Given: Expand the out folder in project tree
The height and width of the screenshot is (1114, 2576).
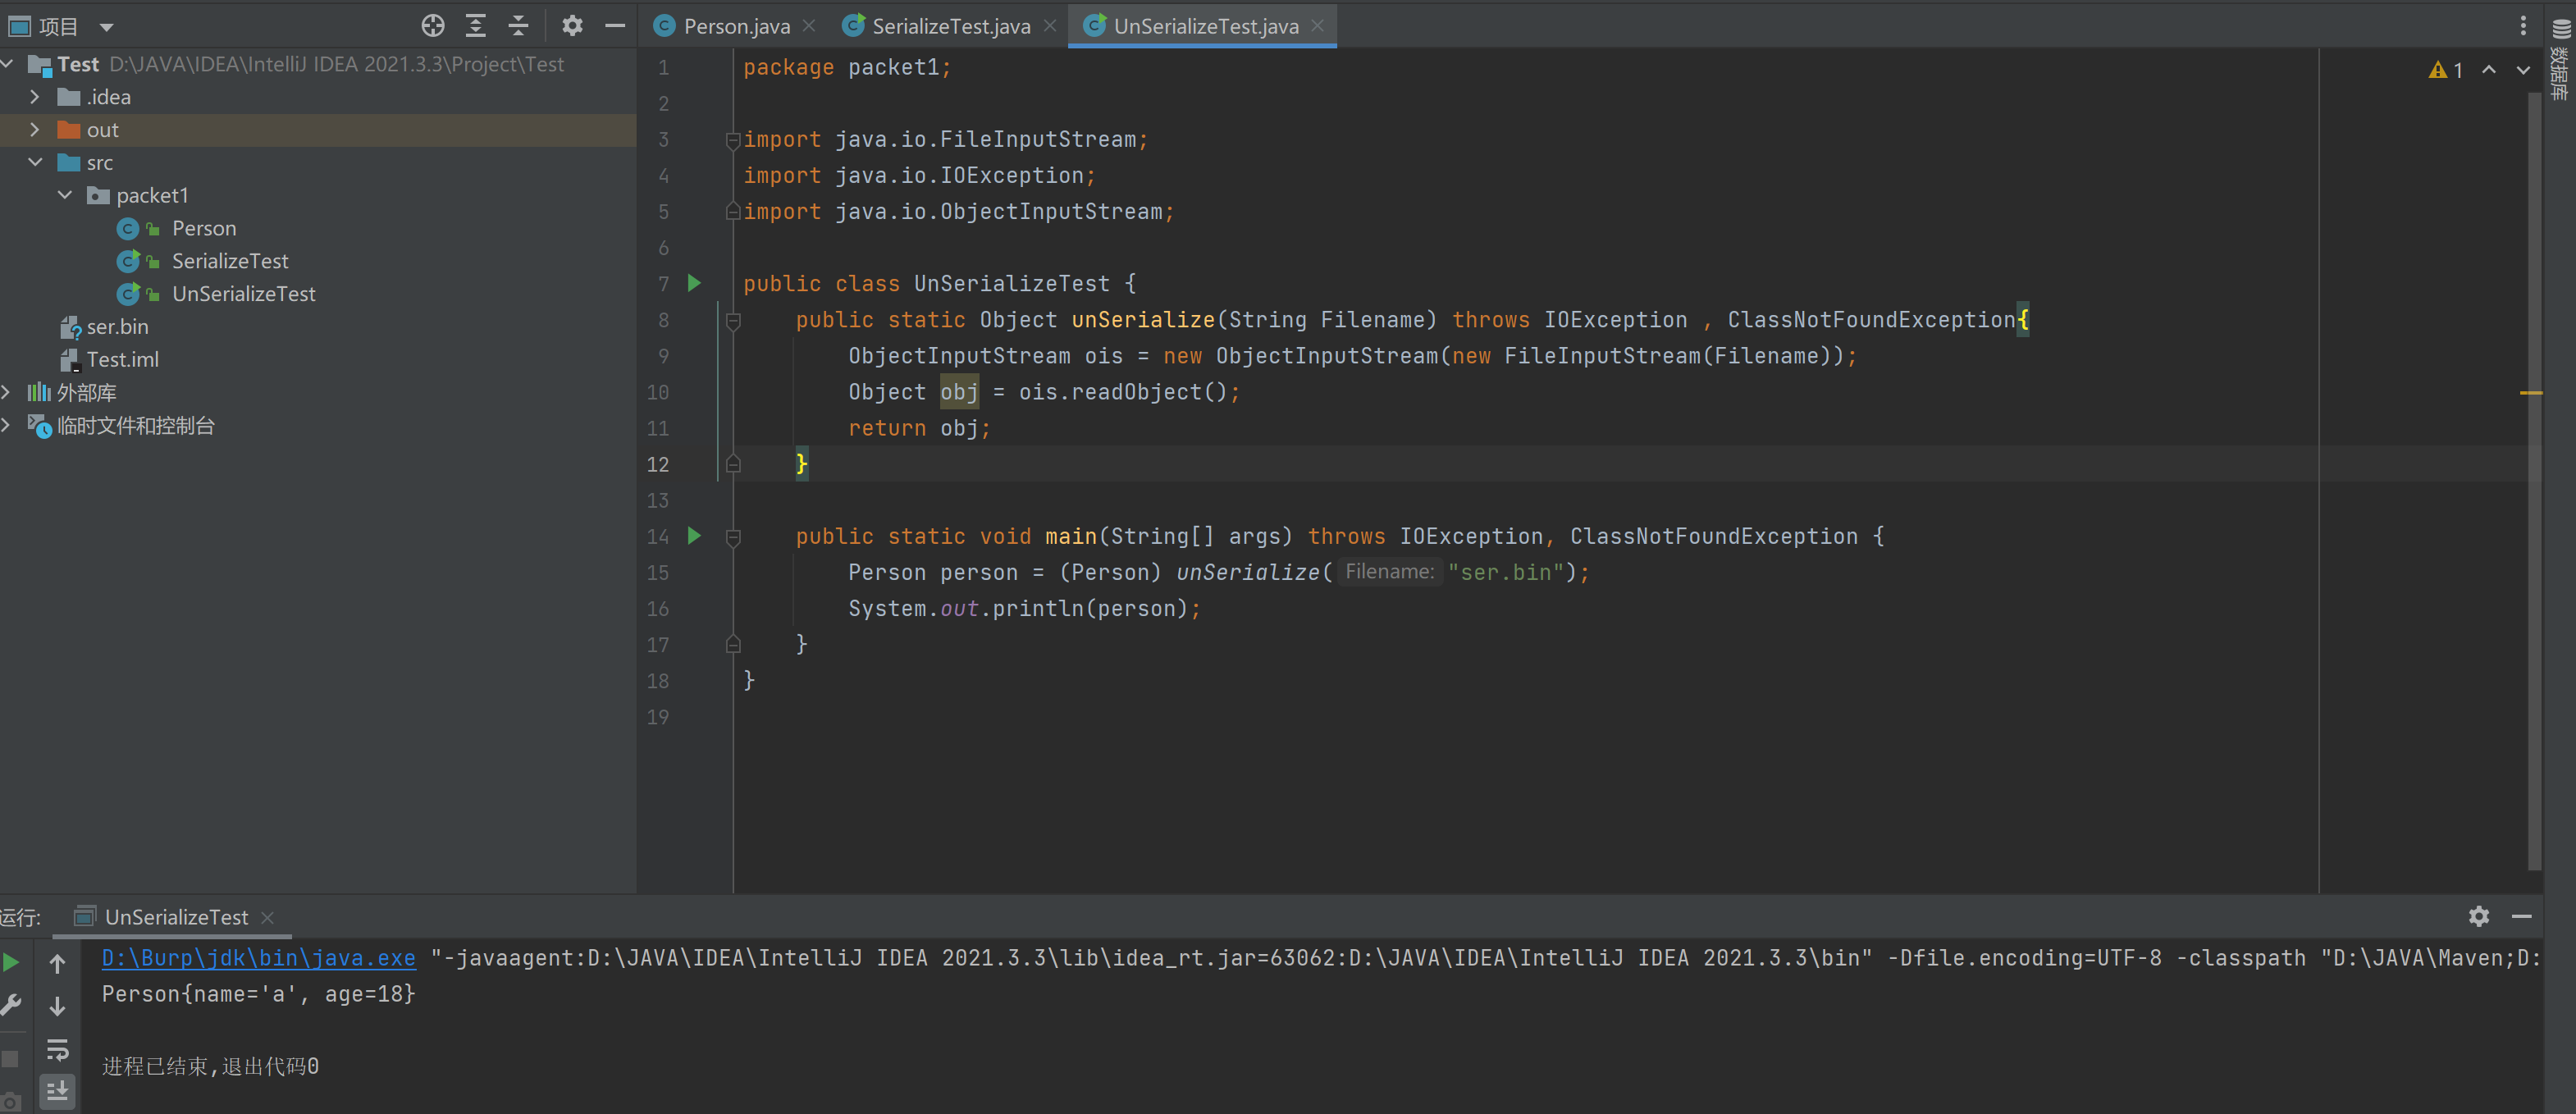Looking at the screenshot, I should coord(35,130).
